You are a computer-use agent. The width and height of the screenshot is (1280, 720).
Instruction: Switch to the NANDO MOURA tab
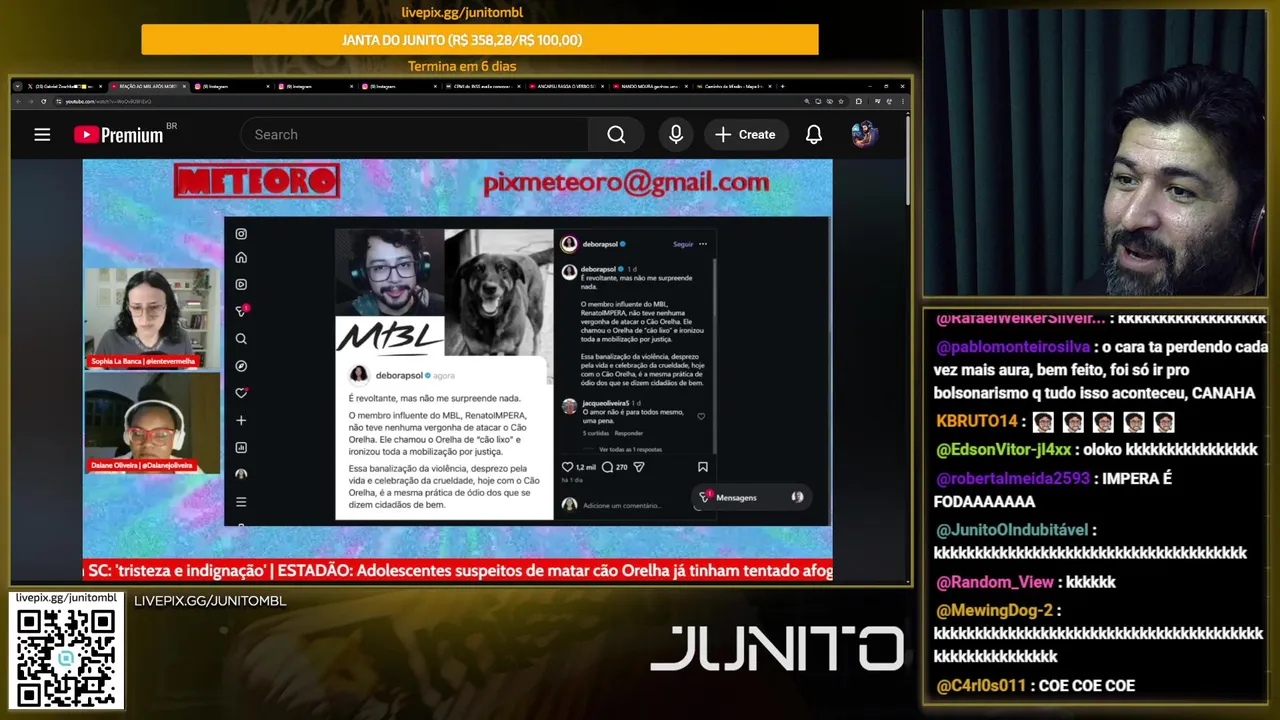click(x=650, y=86)
